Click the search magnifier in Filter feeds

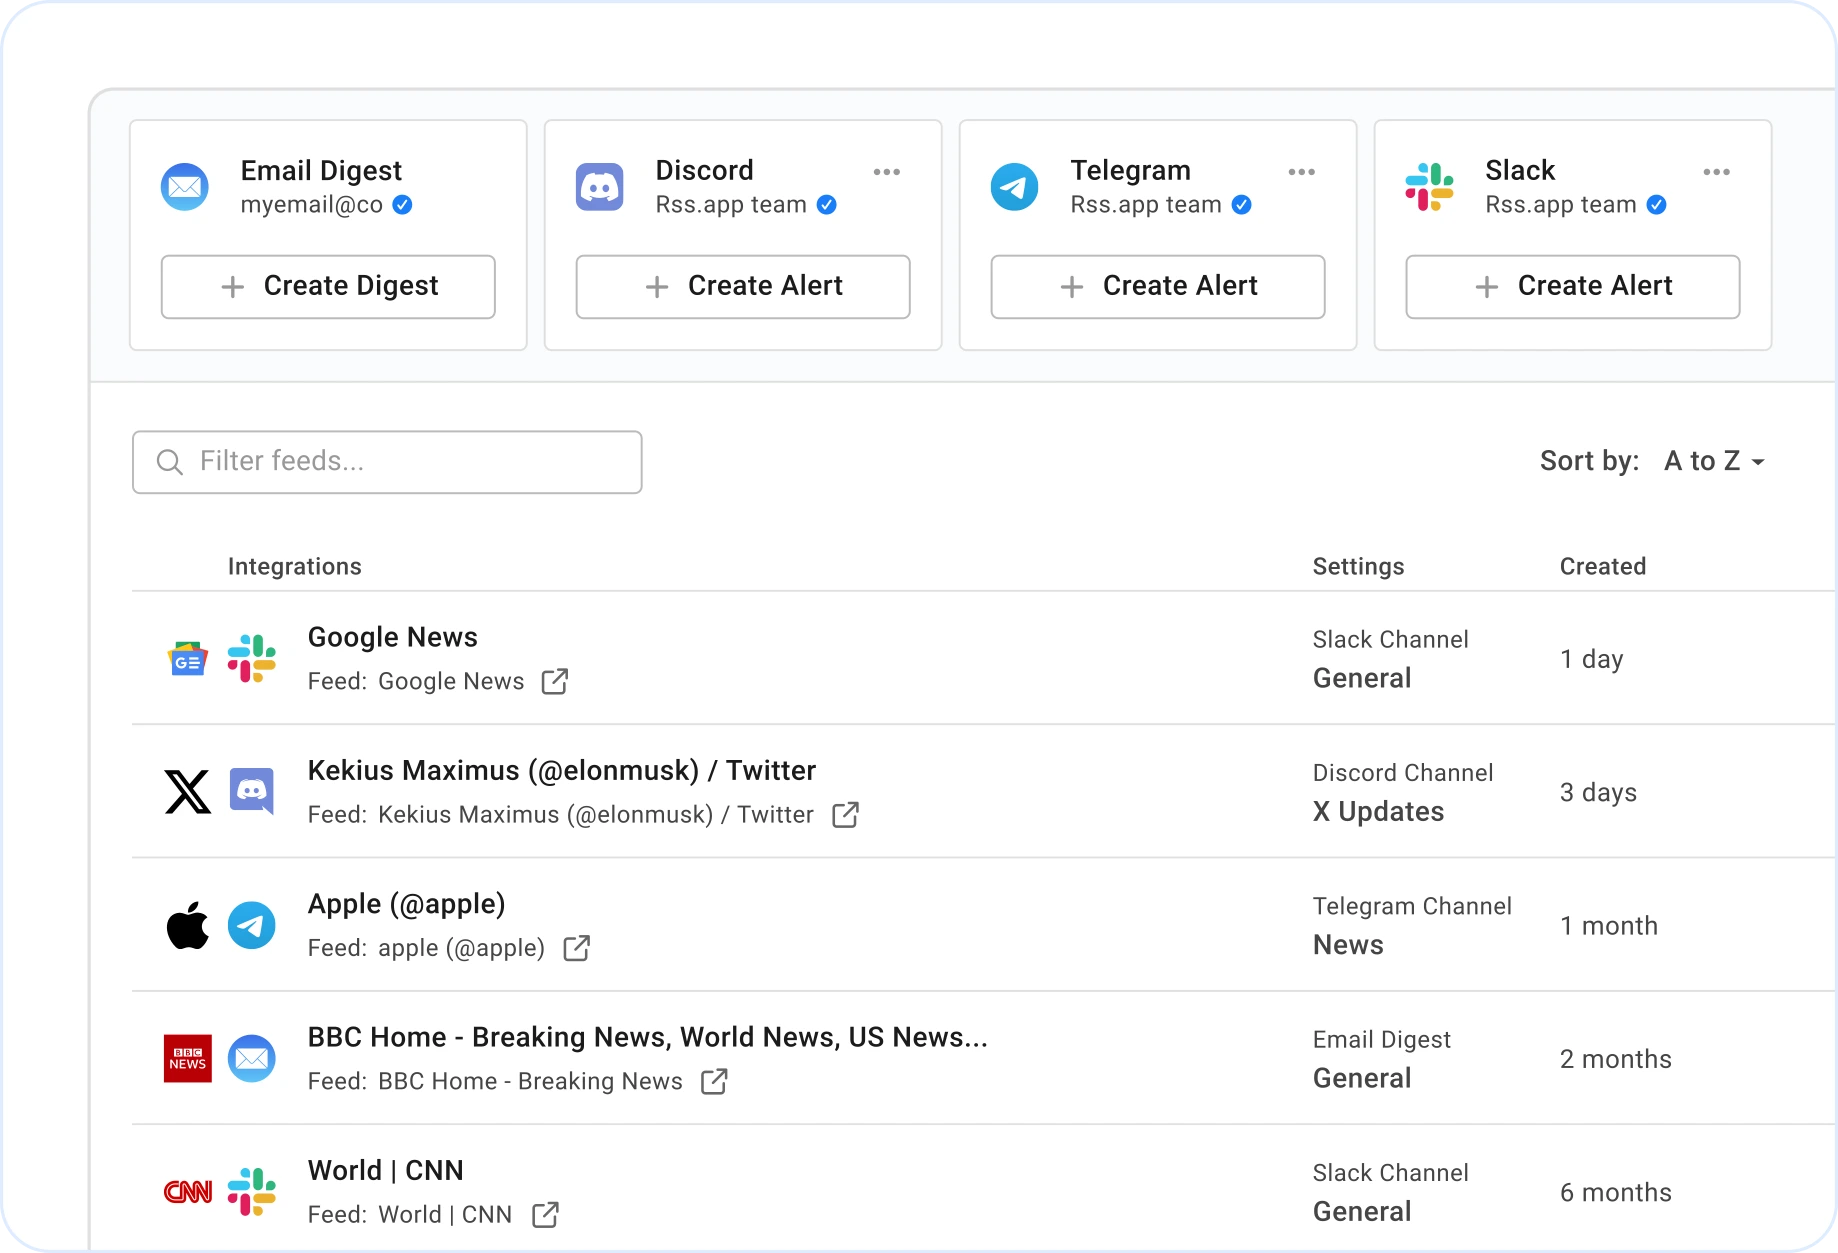(x=170, y=462)
